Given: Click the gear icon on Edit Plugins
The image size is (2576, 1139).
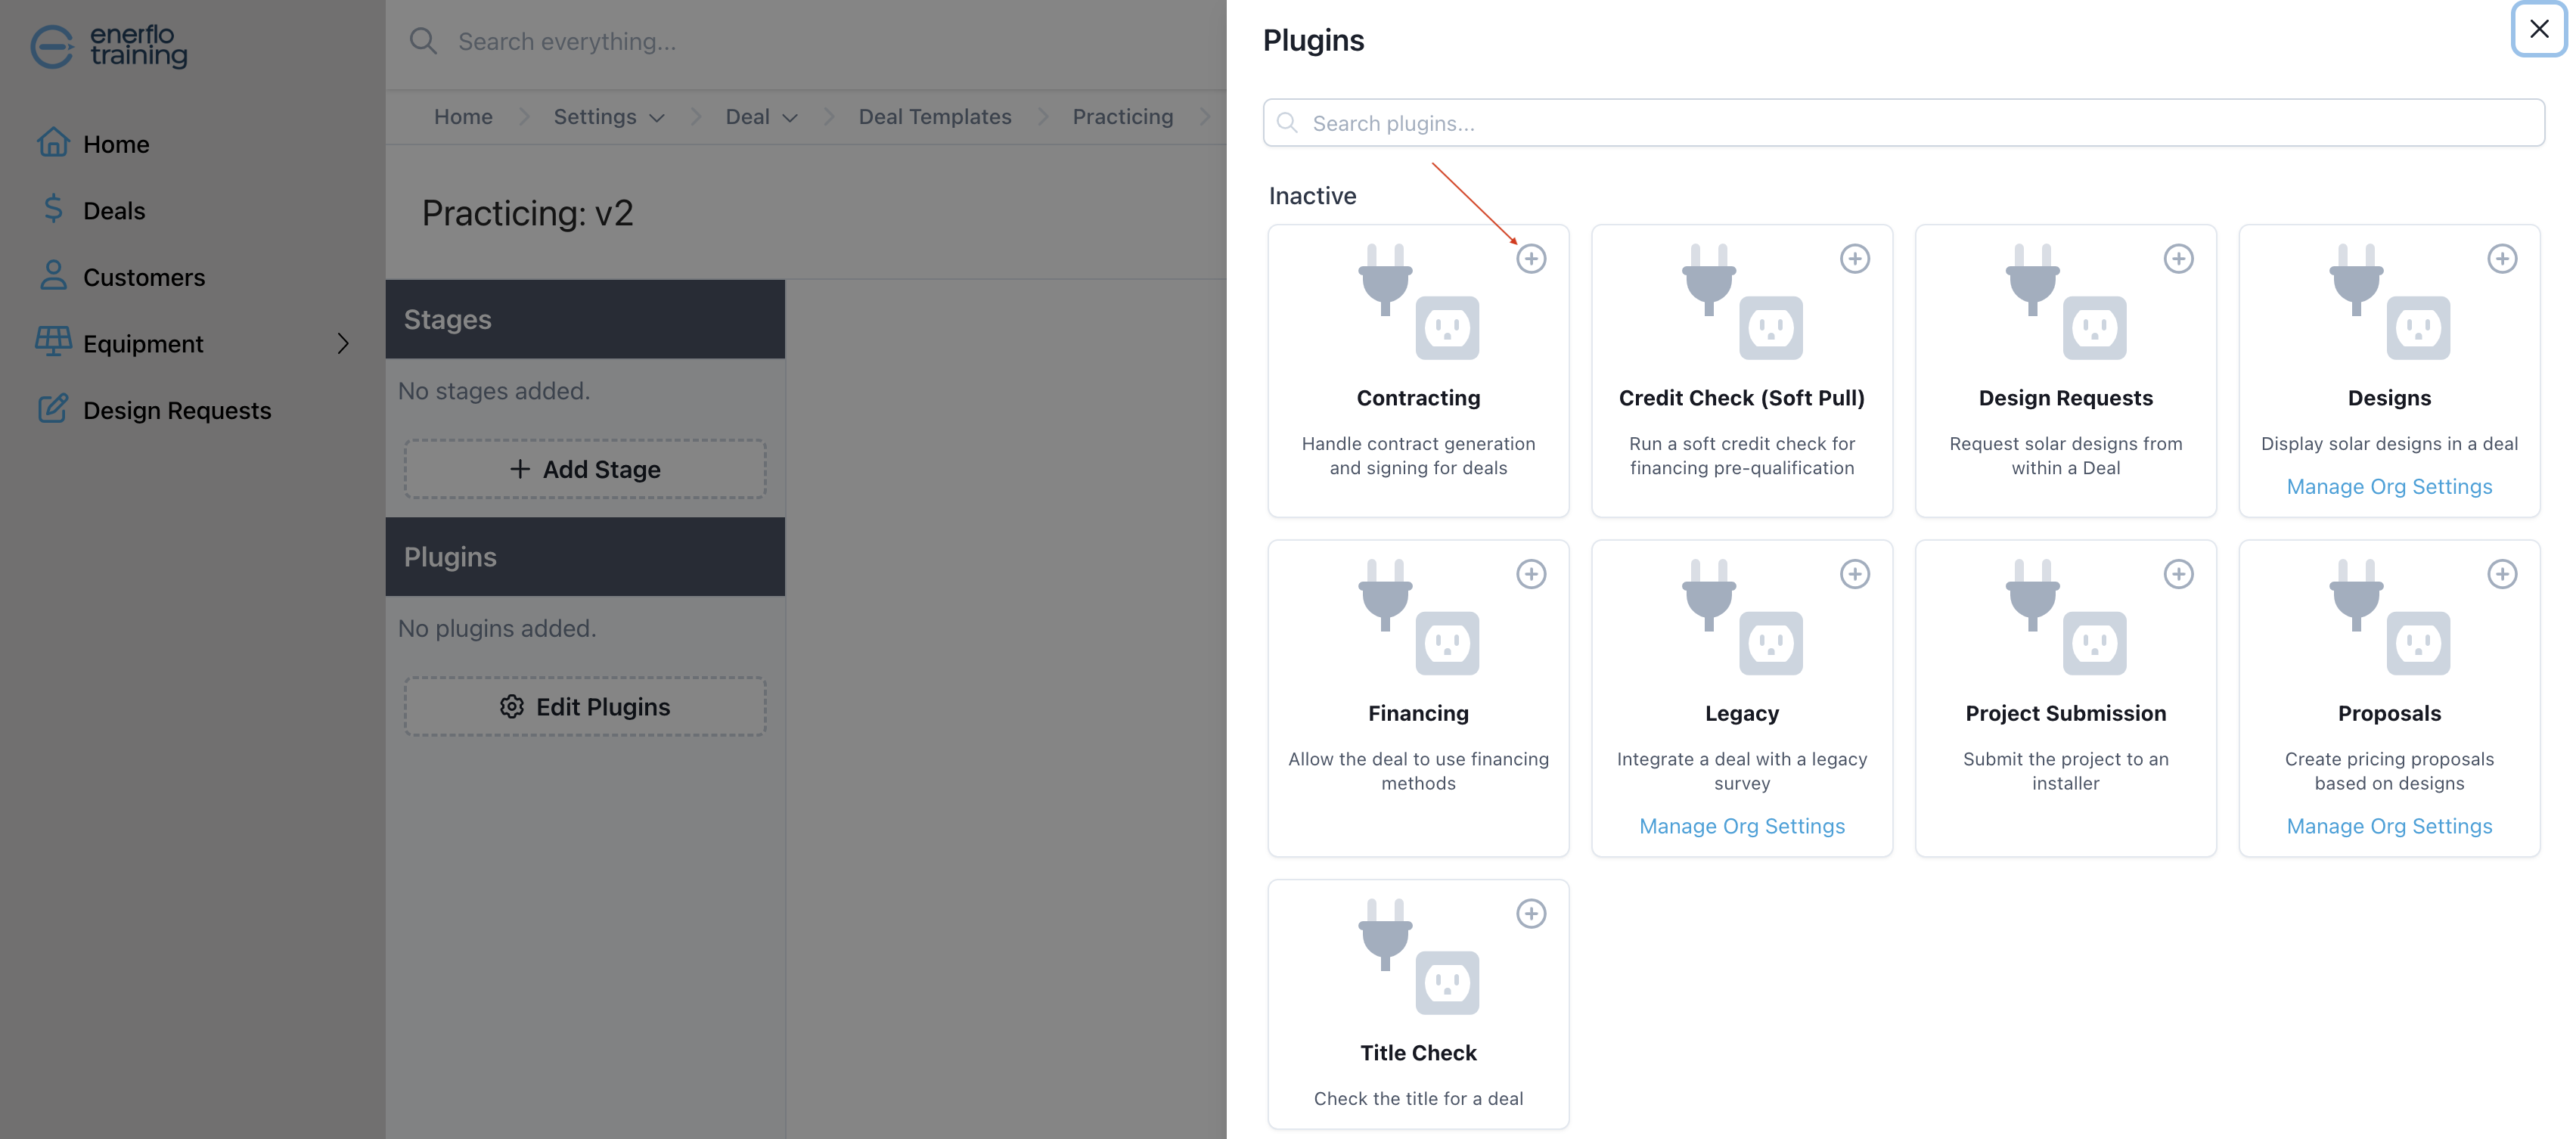Looking at the screenshot, I should 512,707.
